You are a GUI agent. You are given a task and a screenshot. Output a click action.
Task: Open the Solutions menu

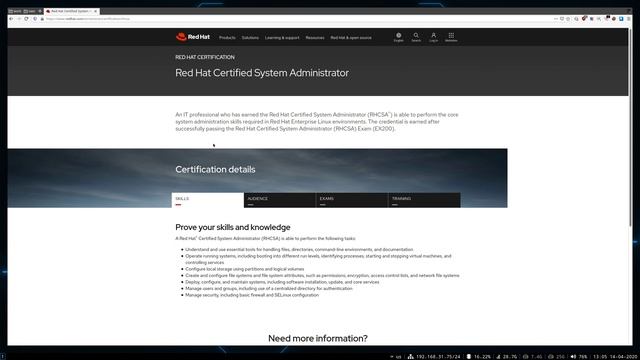tap(250, 38)
